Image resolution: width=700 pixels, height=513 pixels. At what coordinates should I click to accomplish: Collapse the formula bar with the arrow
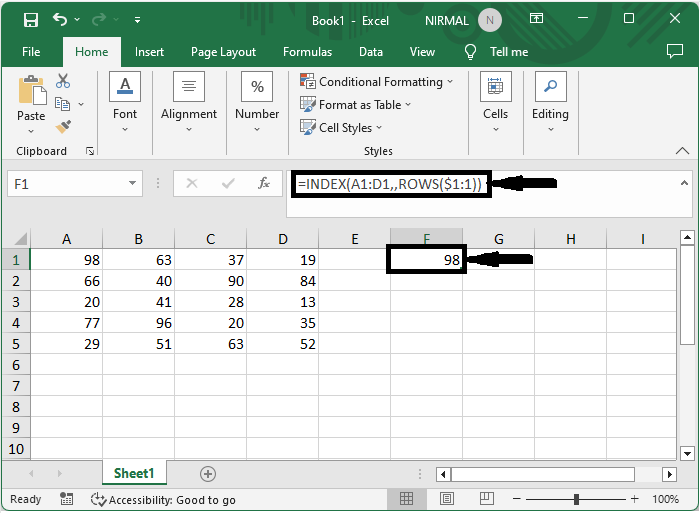(x=684, y=183)
